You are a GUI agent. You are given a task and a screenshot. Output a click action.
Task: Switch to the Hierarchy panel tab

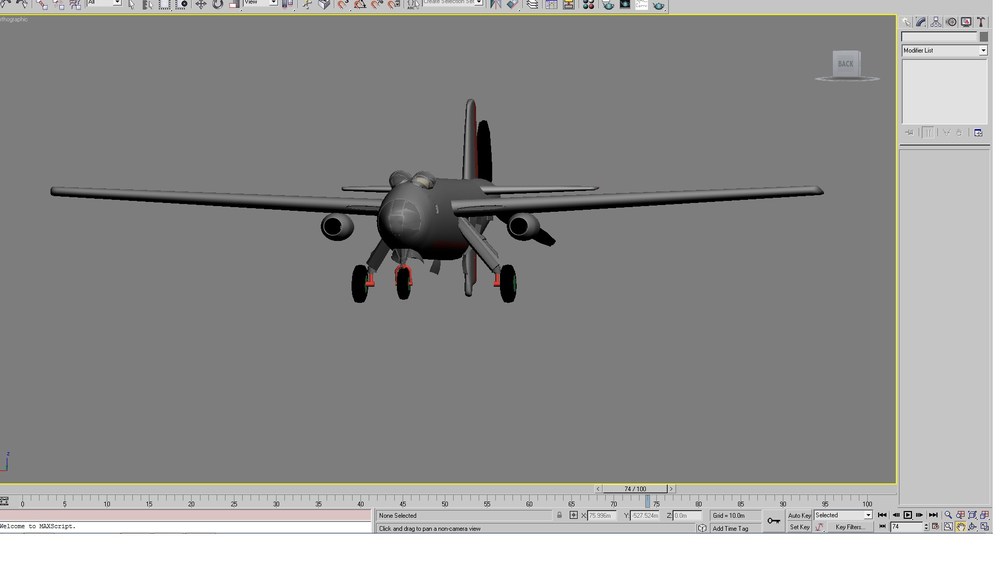click(936, 22)
